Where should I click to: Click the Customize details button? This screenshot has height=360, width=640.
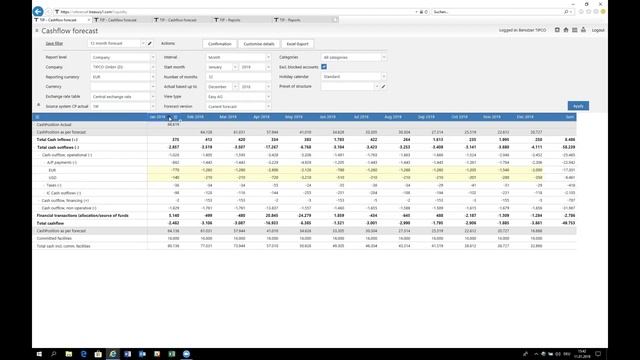tap(259, 44)
